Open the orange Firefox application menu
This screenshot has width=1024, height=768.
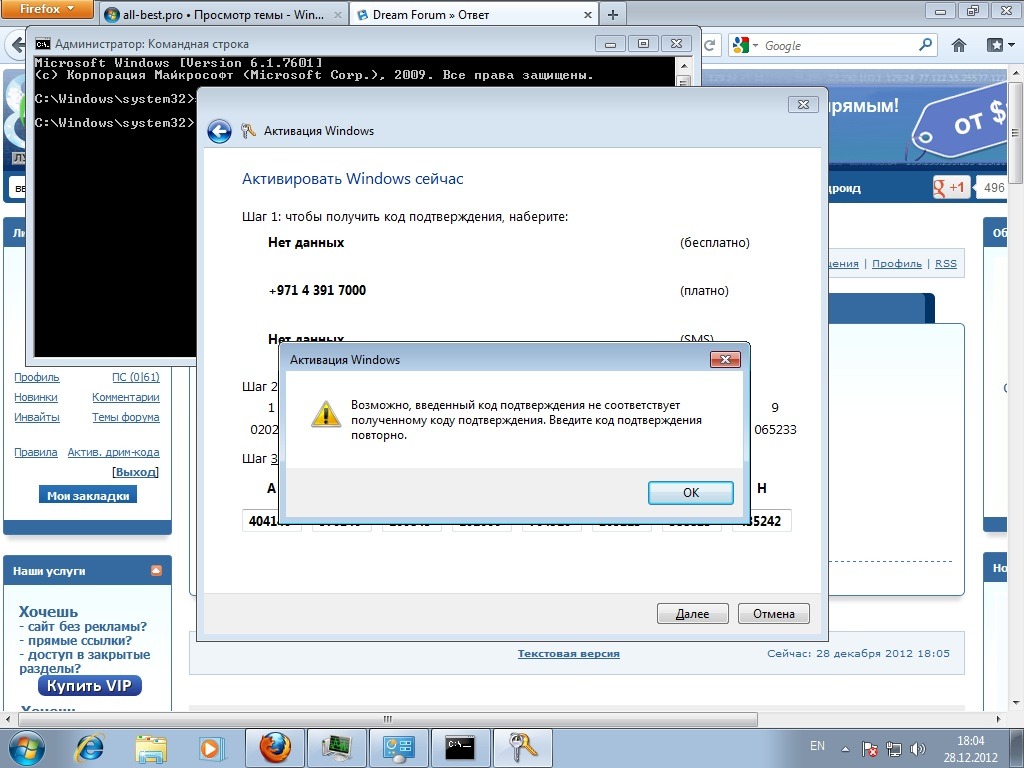pyautogui.click(x=46, y=9)
